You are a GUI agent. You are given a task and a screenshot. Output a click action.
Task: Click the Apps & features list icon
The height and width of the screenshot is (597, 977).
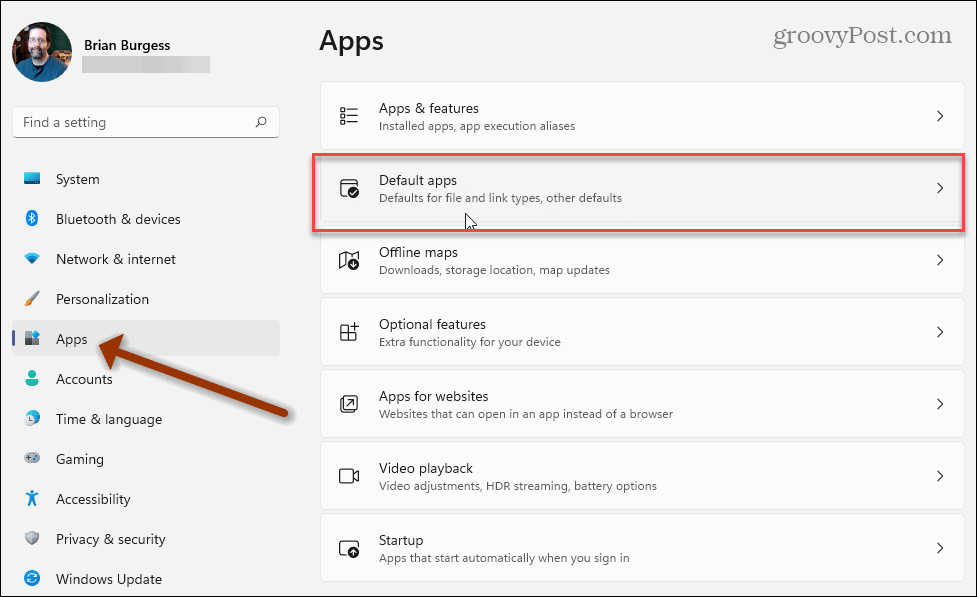[349, 116]
